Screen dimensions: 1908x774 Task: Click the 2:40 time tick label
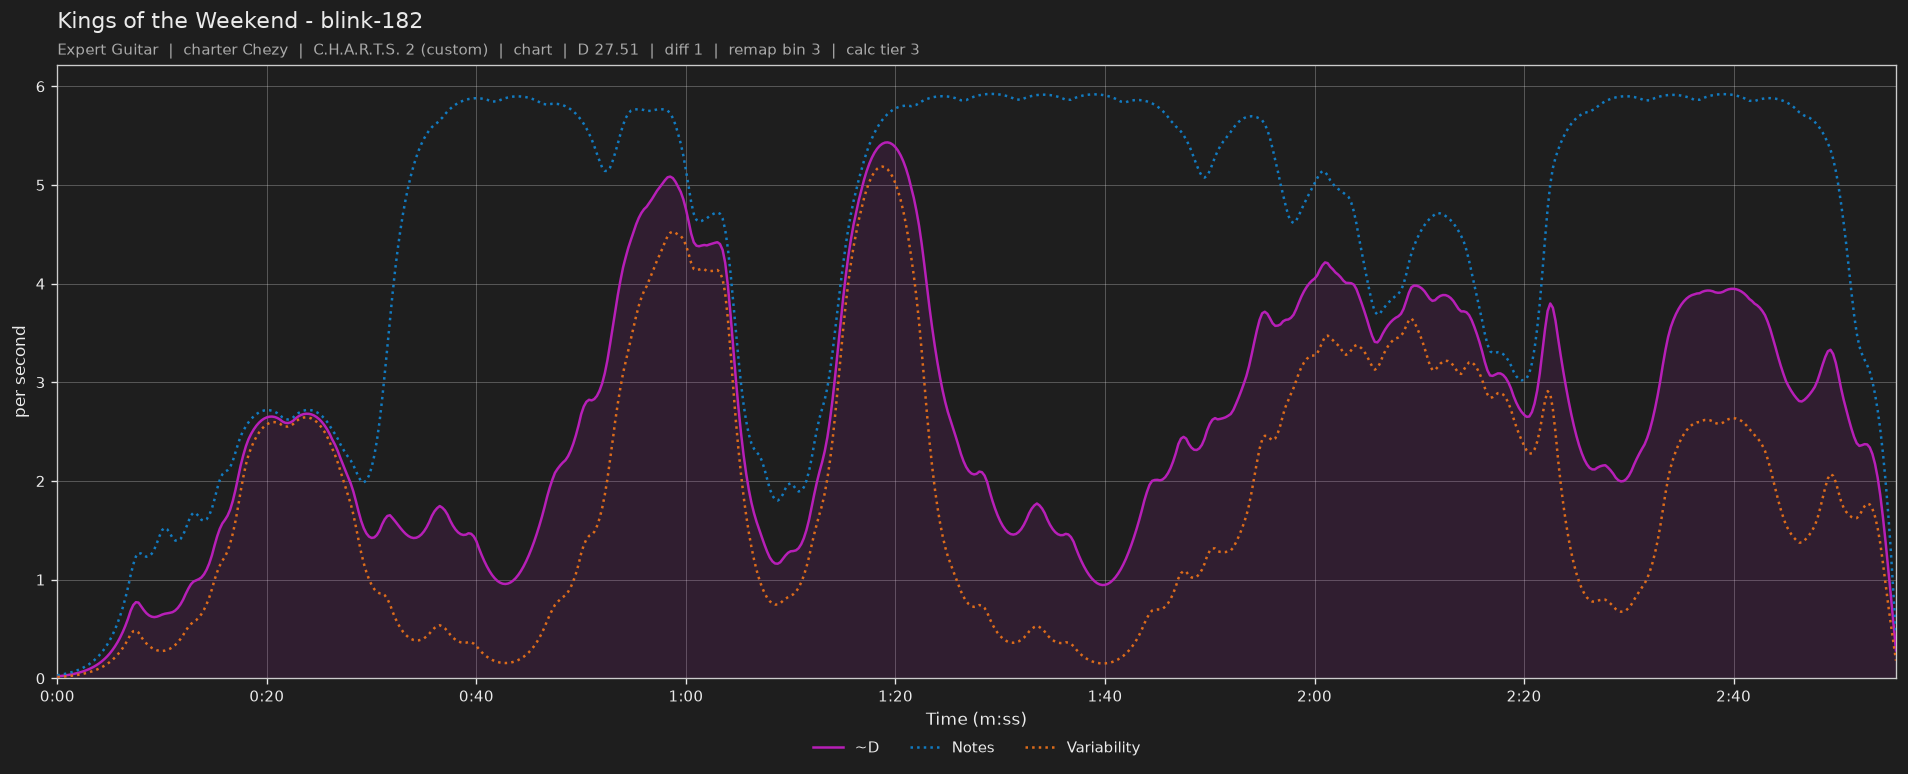tap(1733, 696)
